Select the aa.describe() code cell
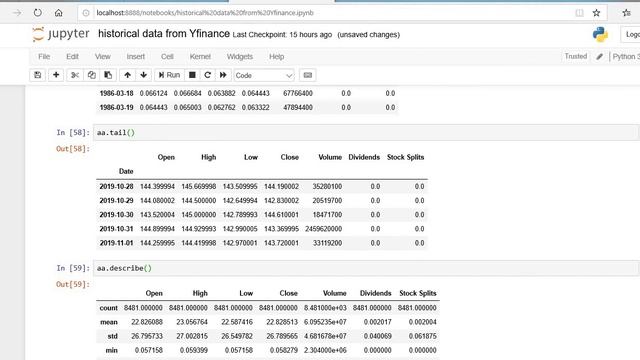 click(x=366, y=268)
